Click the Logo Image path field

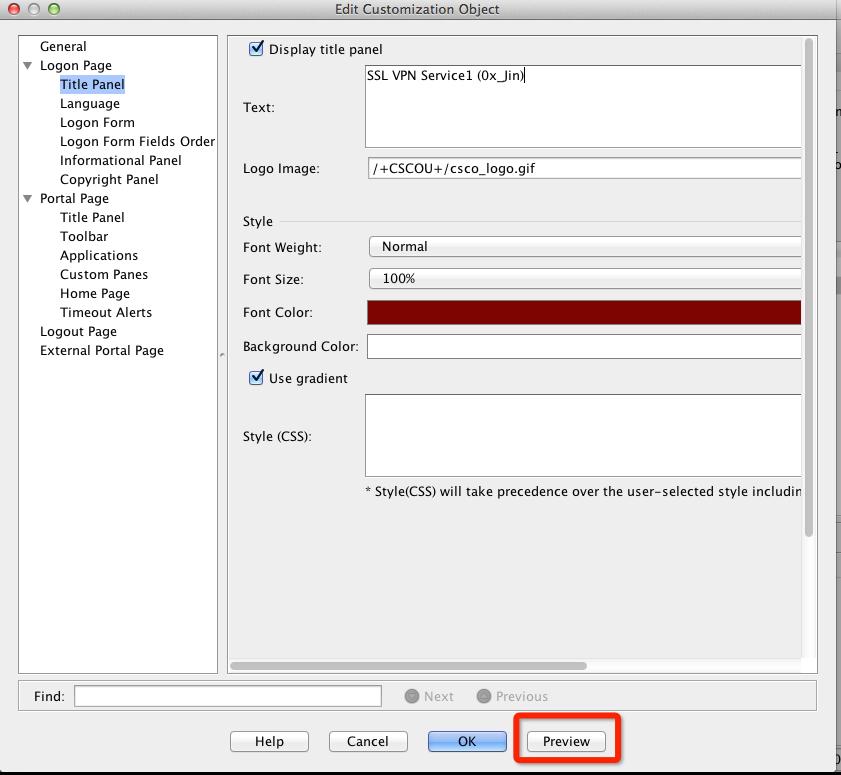584,168
